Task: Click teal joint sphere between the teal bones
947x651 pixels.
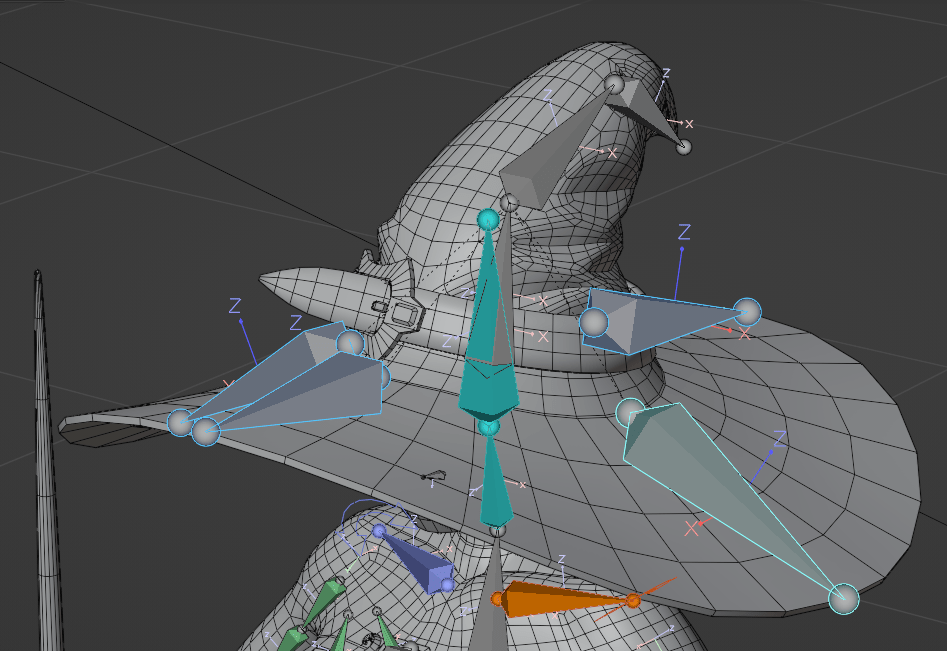Action: pyautogui.click(x=489, y=428)
